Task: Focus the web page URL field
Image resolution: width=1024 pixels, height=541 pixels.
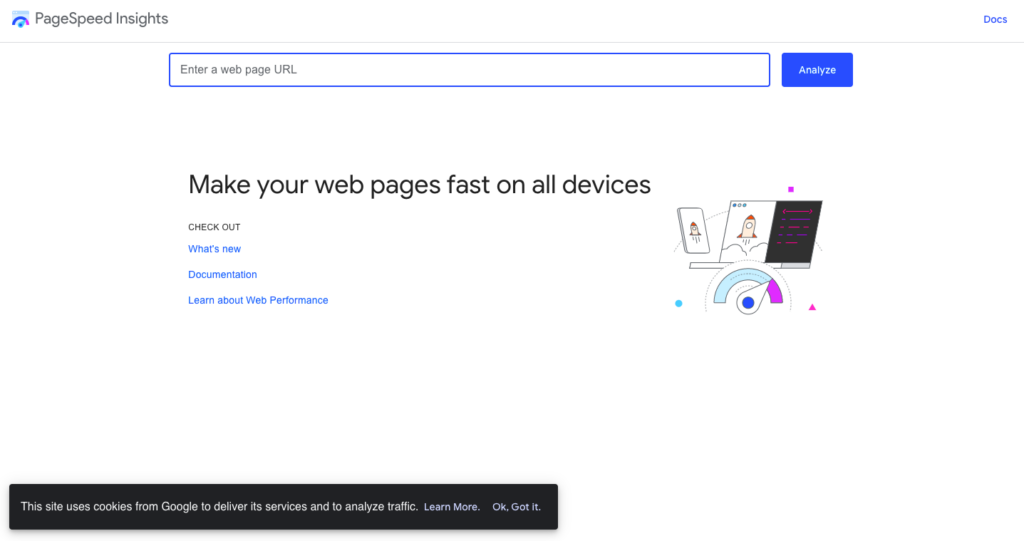Action: [469, 70]
